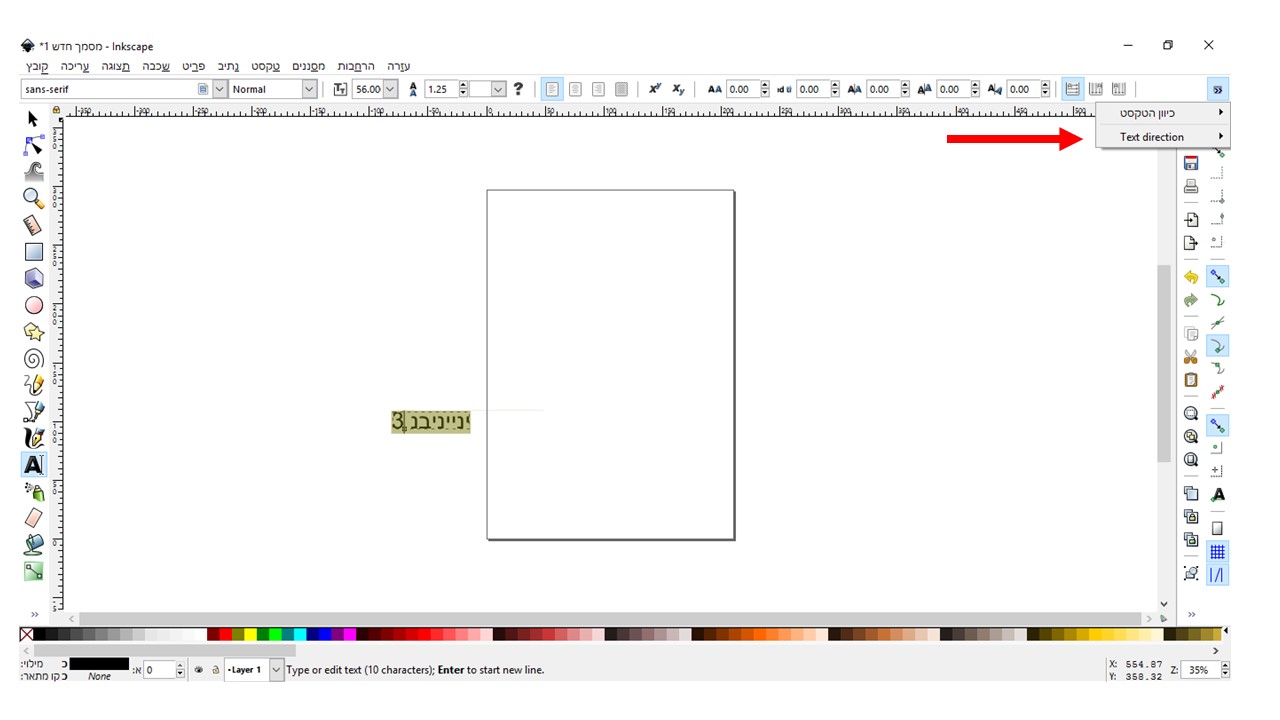
Task: Expand the Normal font style dropdown
Action: coord(308,89)
